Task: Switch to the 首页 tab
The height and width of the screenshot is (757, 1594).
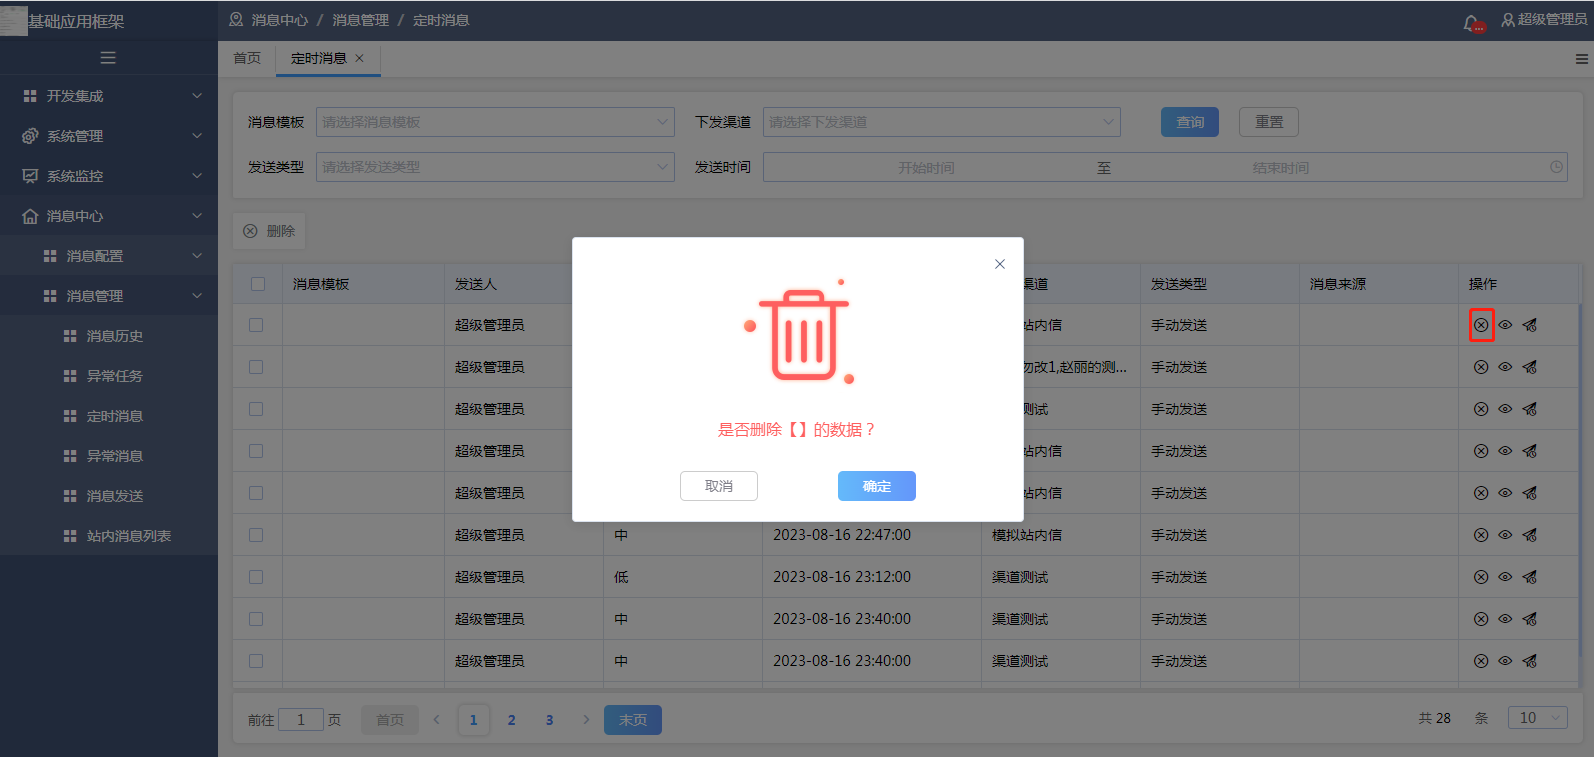Action: [x=247, y=58]
